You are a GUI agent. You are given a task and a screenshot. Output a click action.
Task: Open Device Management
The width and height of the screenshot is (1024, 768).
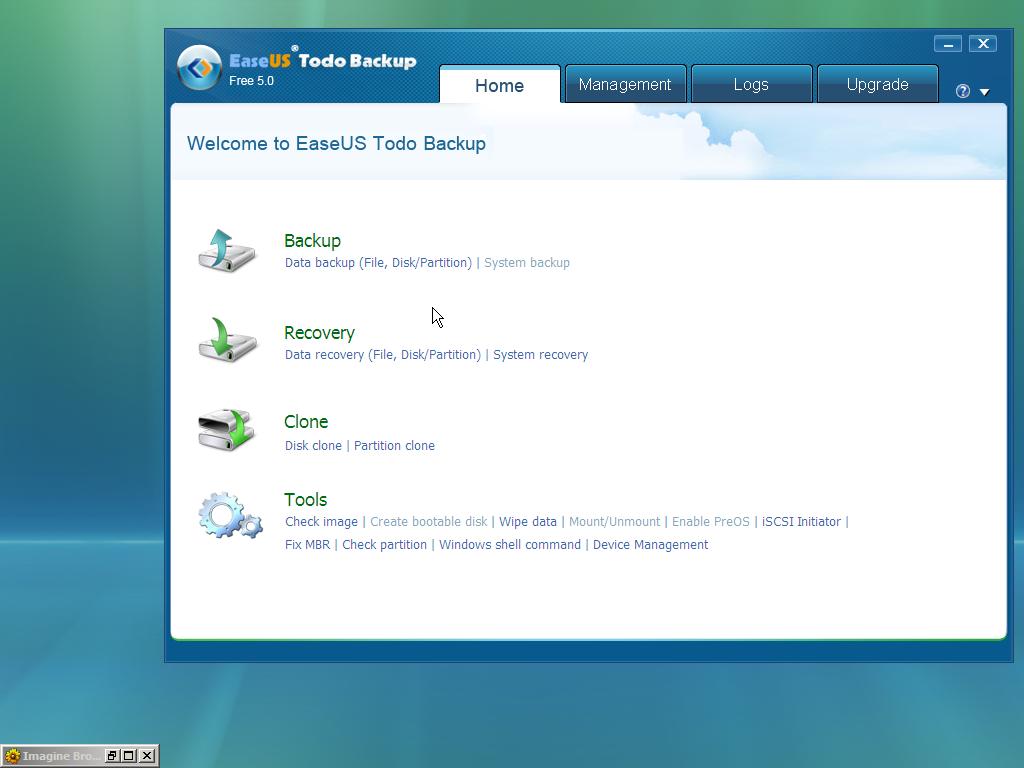coord(650,545)
